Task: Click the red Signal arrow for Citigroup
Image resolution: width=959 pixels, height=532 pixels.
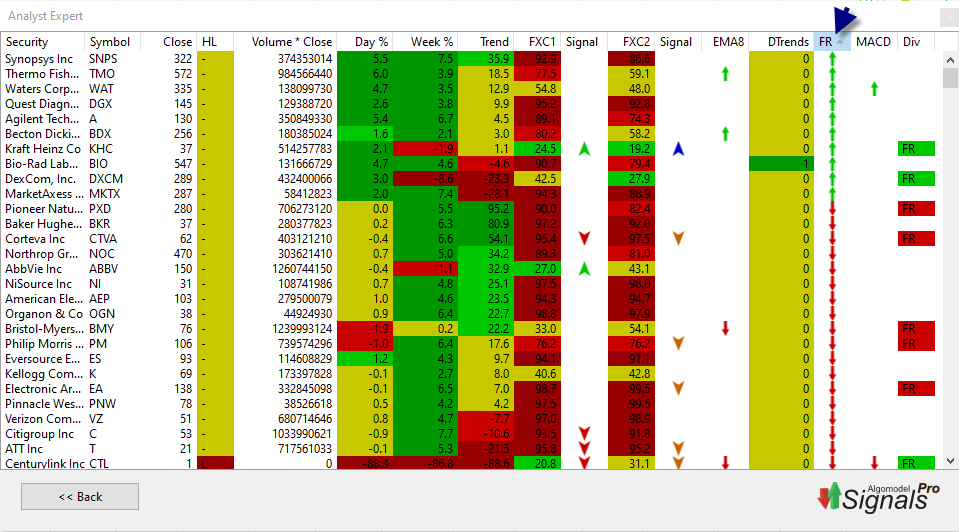Action: [584, 434]
